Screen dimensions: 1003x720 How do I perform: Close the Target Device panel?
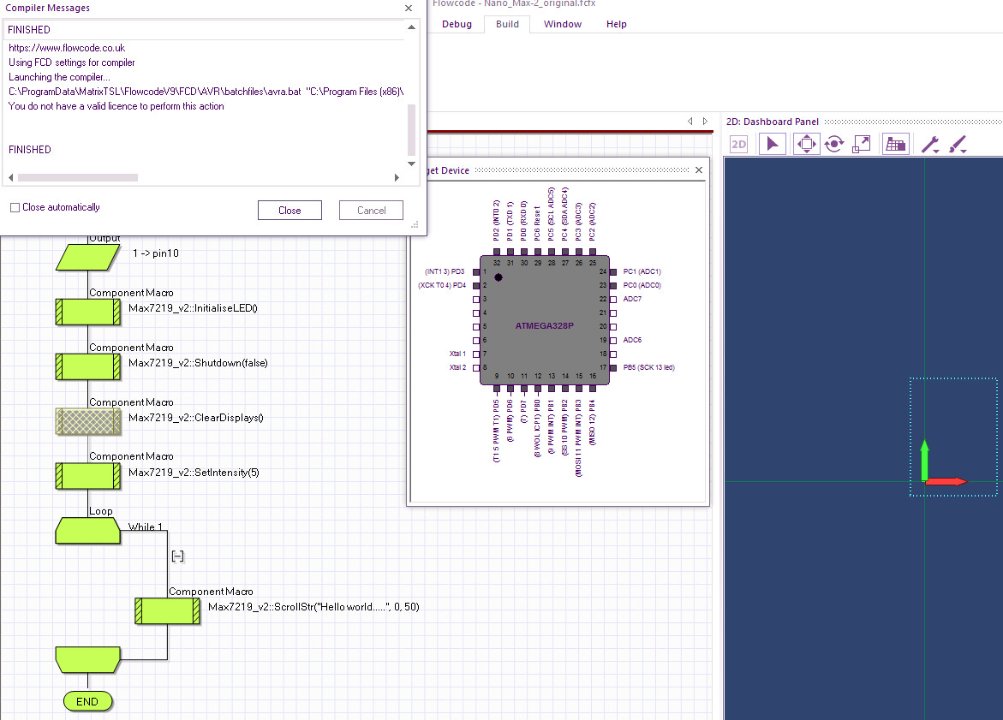[x=699, y=170]
